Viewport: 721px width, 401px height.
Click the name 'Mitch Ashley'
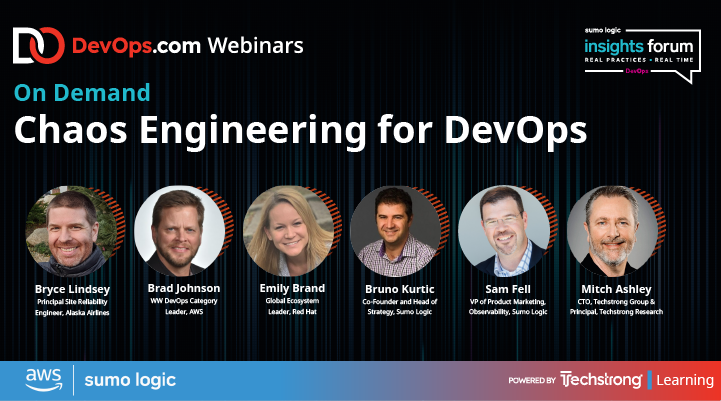click(616, 289)
